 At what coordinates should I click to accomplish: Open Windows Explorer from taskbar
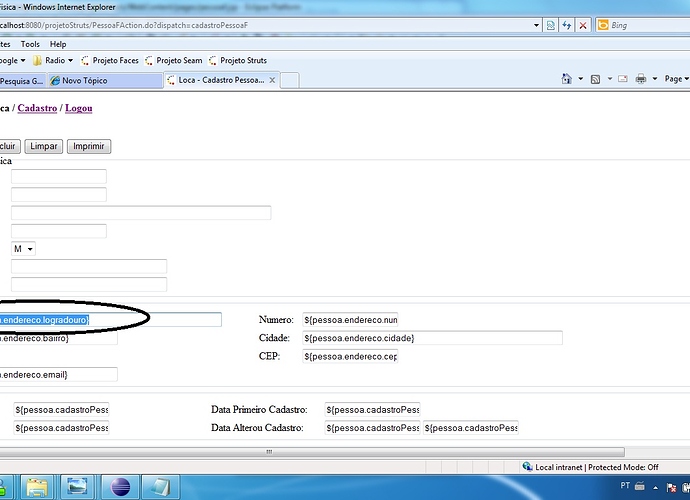[37, 487]
